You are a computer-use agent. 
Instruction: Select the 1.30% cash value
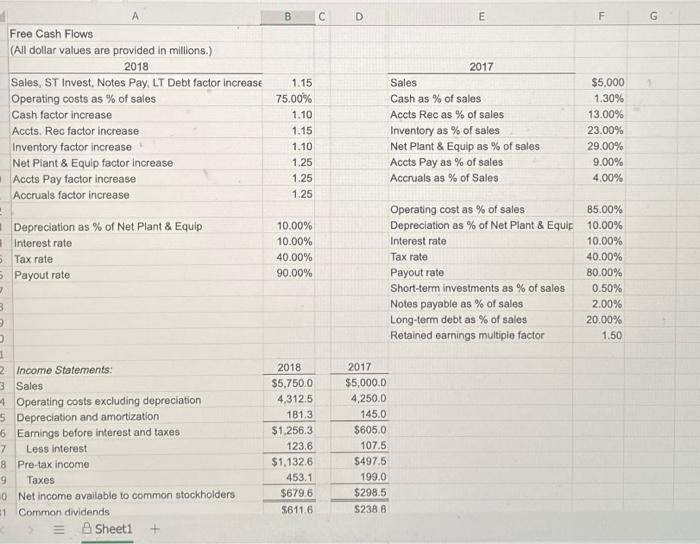click(x=608, y=98)
